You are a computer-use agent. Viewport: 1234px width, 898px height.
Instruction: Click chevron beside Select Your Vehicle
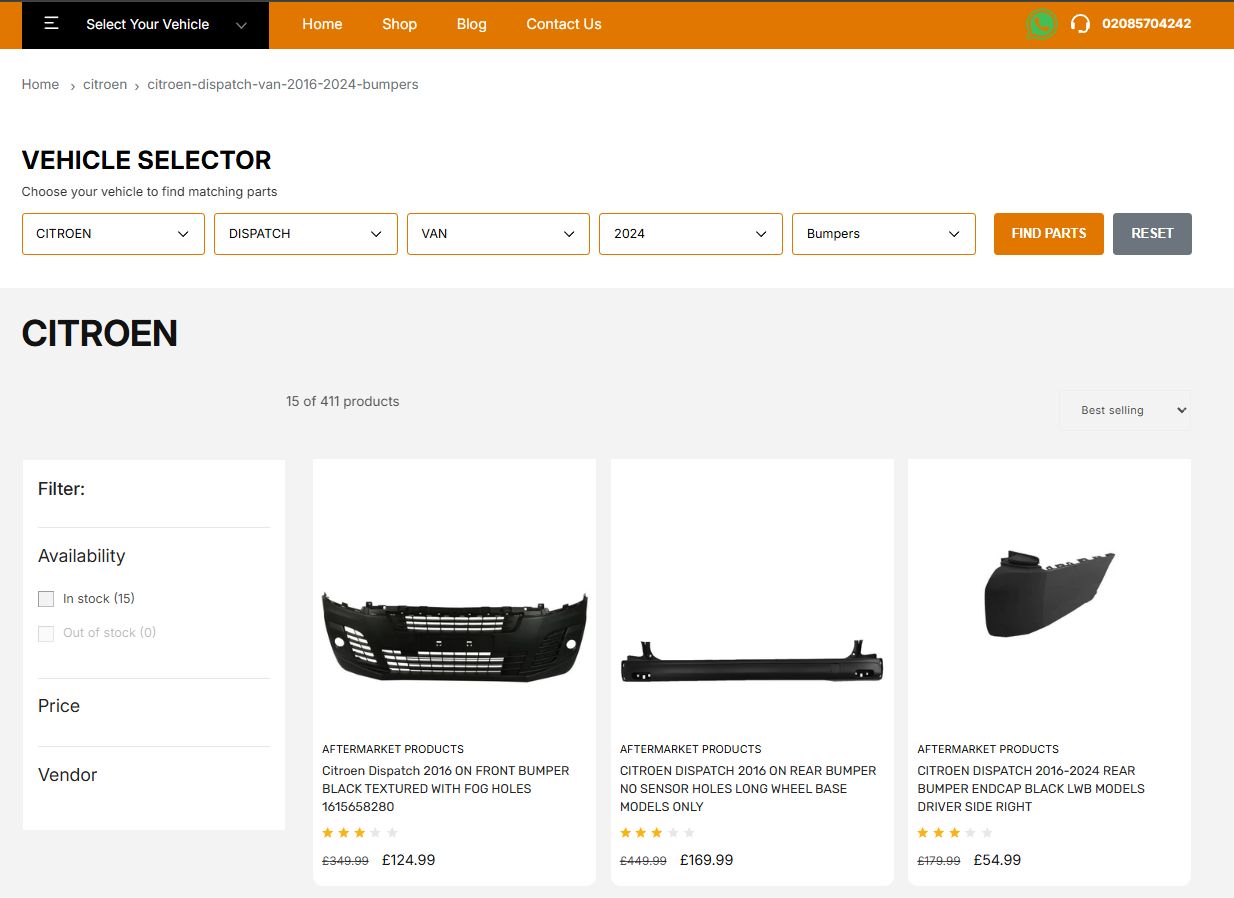click(x=241, y=25)
